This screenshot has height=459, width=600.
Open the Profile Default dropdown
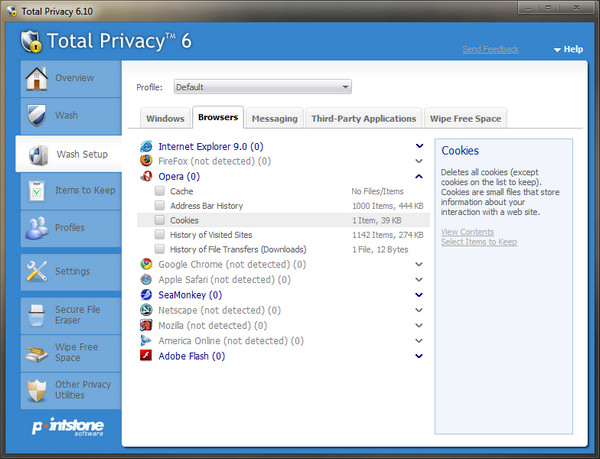263,87
